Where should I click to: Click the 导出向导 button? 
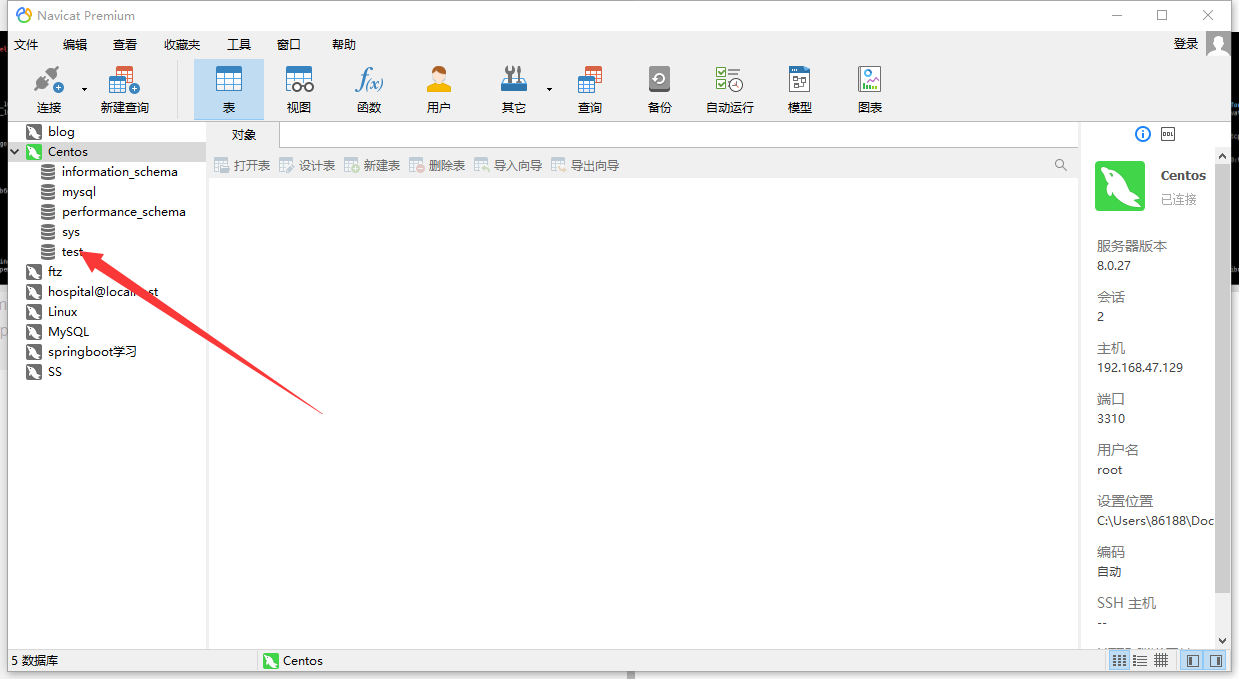(585, 165)
